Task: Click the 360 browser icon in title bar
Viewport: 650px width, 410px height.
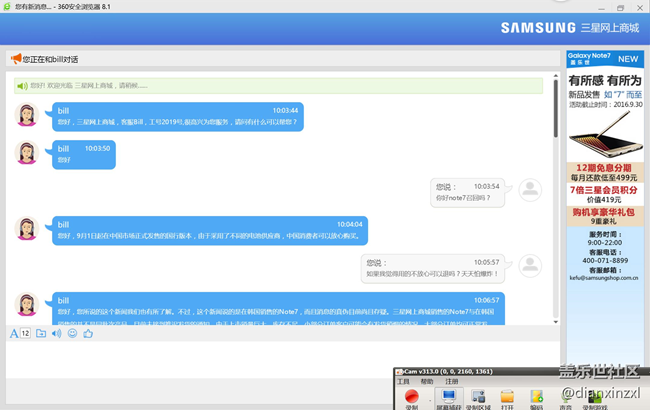Action: tap(7, 7)
